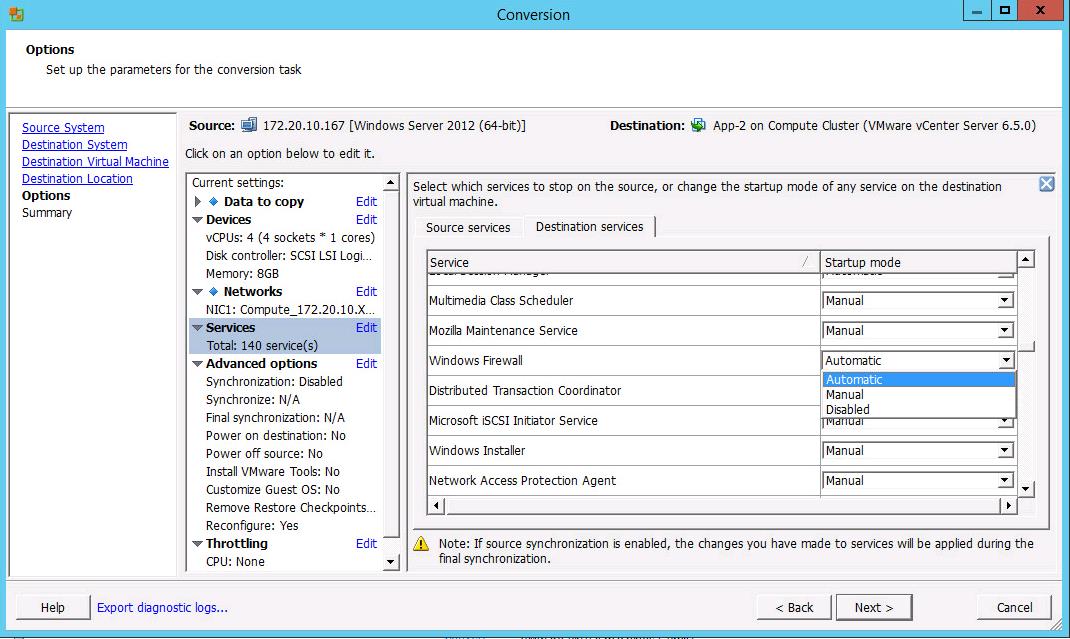Select the Windows Firewall service row
The width and height of the screenshot is (1070, 639).
(x=624, y=360)
